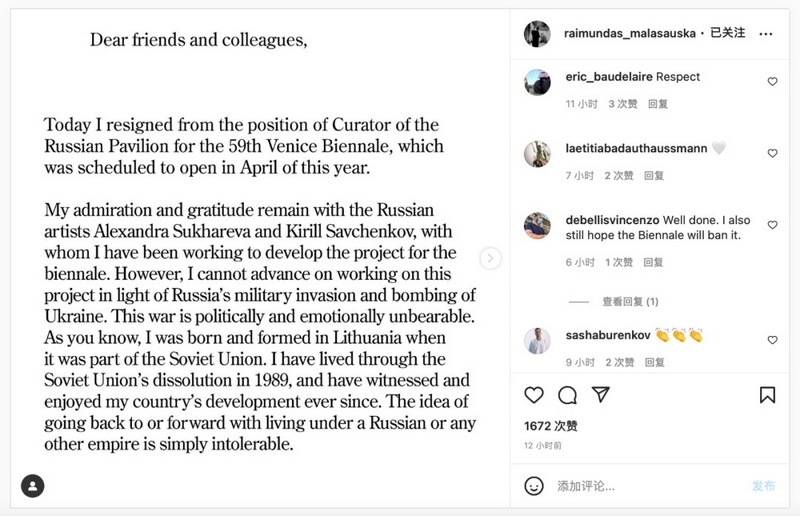
Task: Open the comment bubble icon
Action: 567,395
